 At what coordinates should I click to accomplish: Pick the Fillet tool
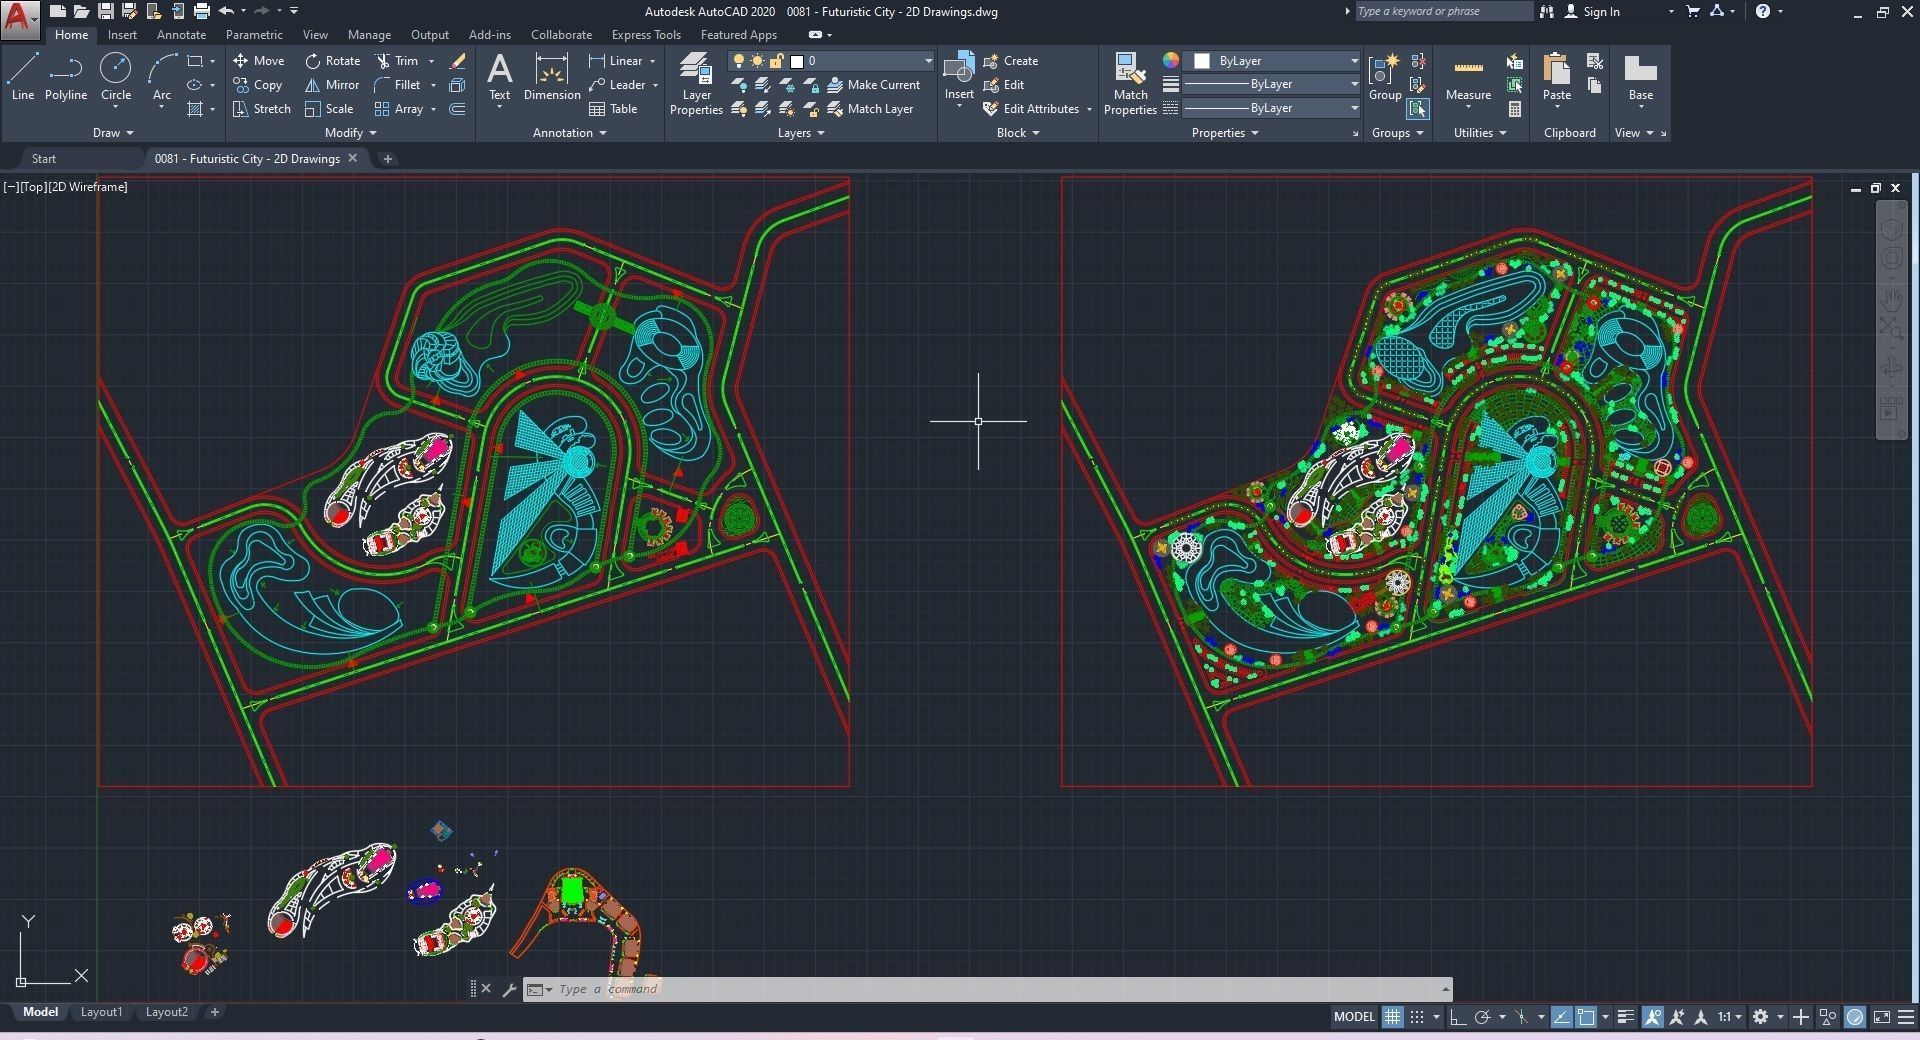click(397, 85)
